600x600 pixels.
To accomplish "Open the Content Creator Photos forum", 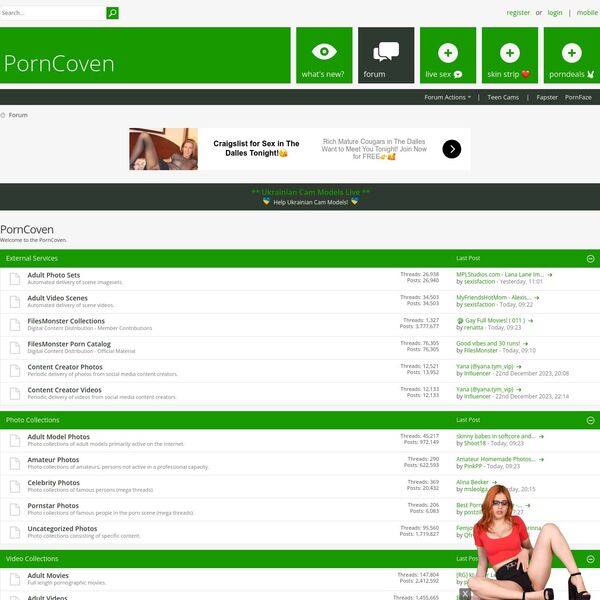I will pyautogui.click(x=65, y=367).
